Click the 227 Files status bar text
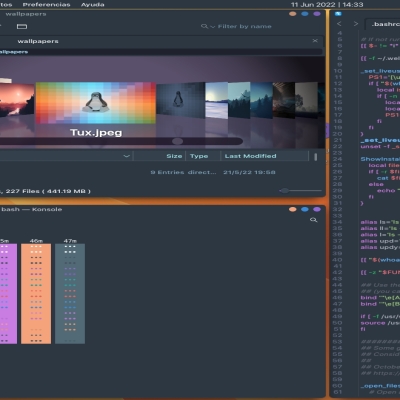This screenshot has width=400, height=400. tap(47, 191)
